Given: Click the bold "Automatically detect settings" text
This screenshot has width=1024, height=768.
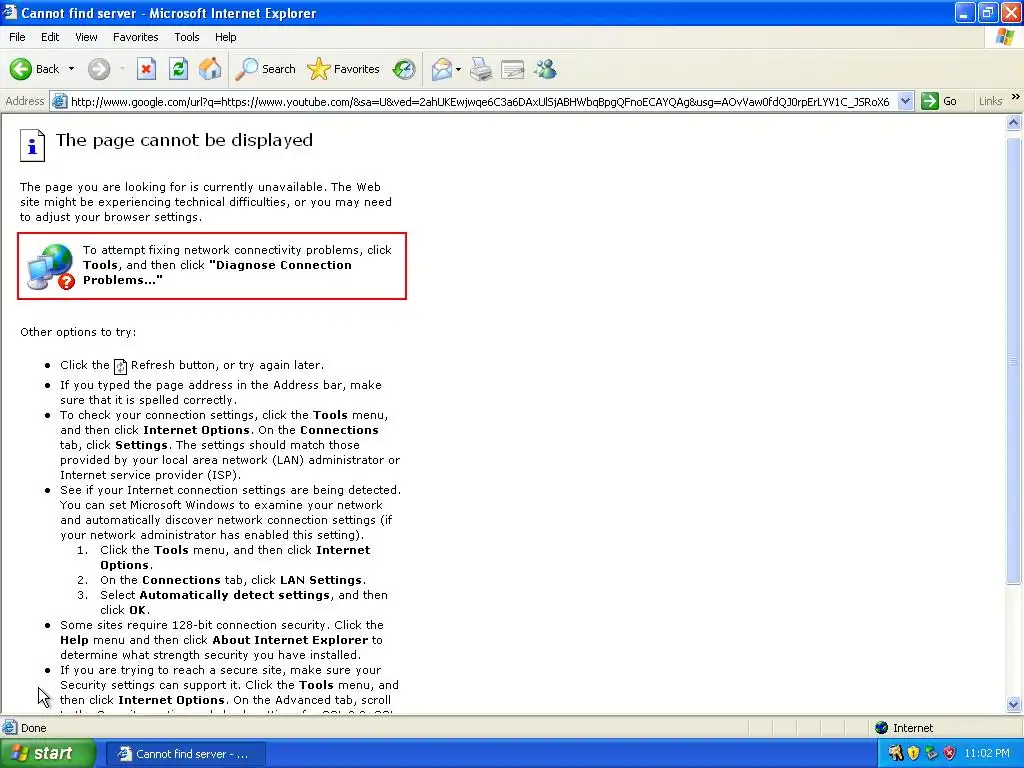Looking at the screenshot, I should (234, 595).
